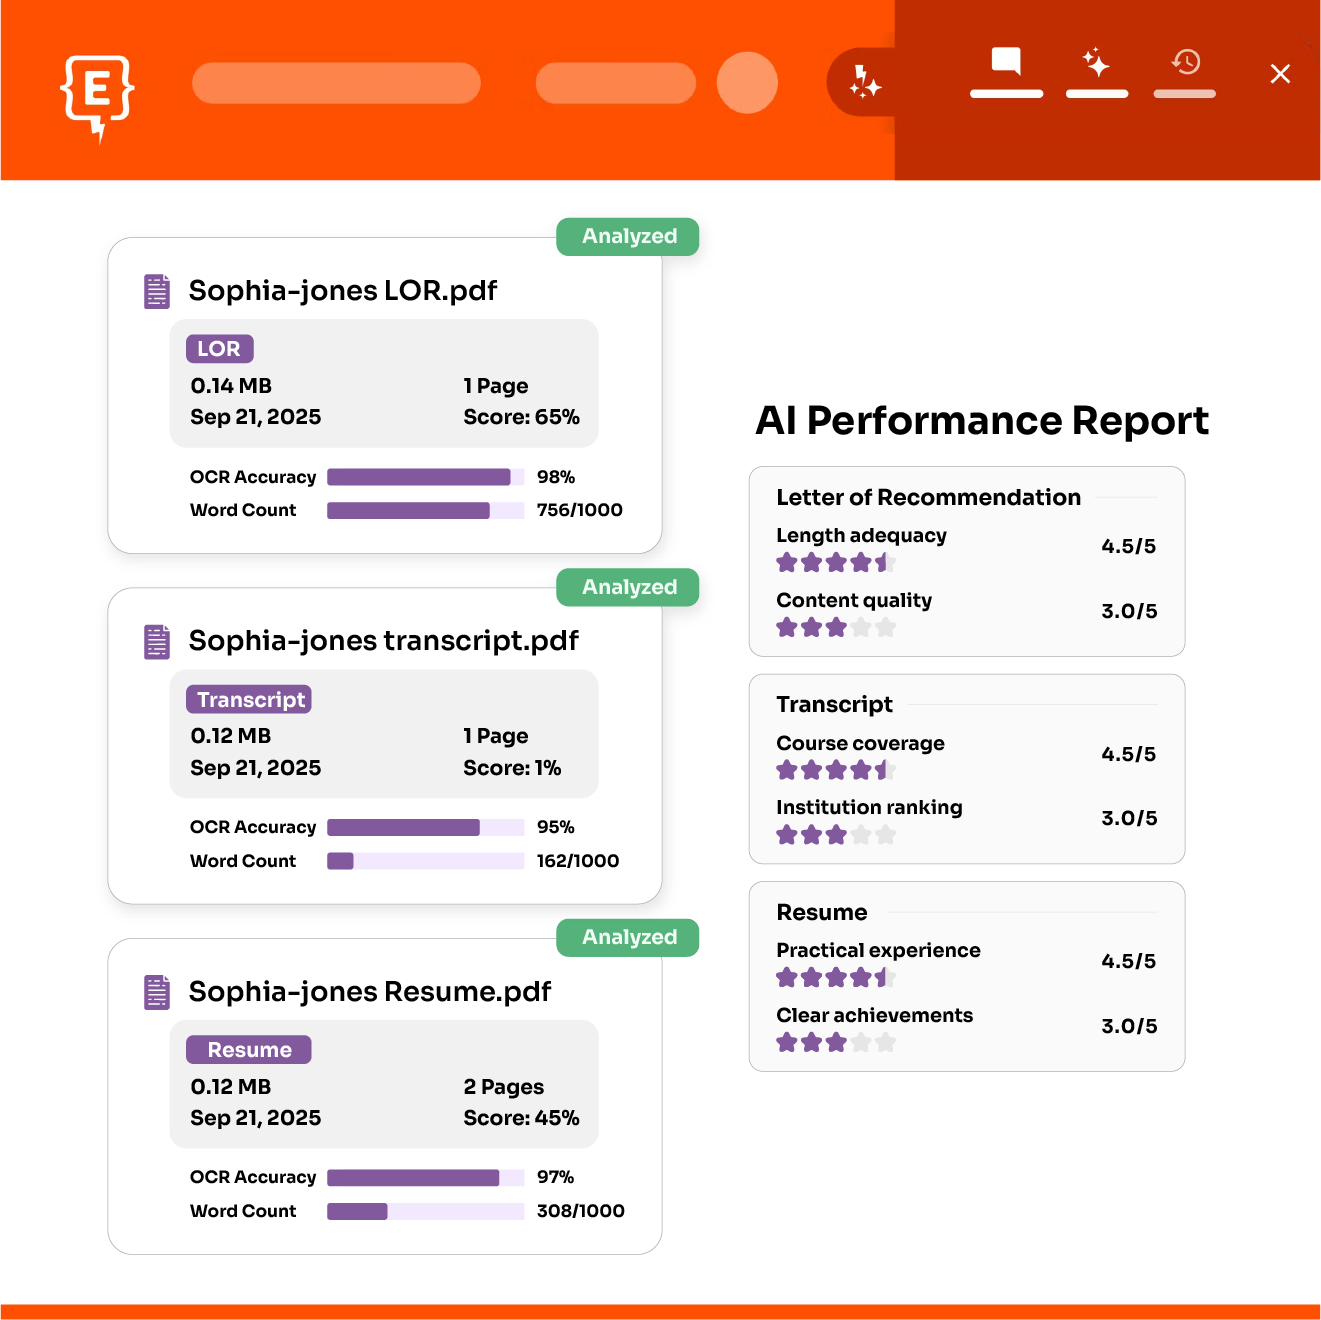Click the Sophia-jones transcript.pdf document icon
Viewport: 1321px width, 1320px height.
point(157,641)
